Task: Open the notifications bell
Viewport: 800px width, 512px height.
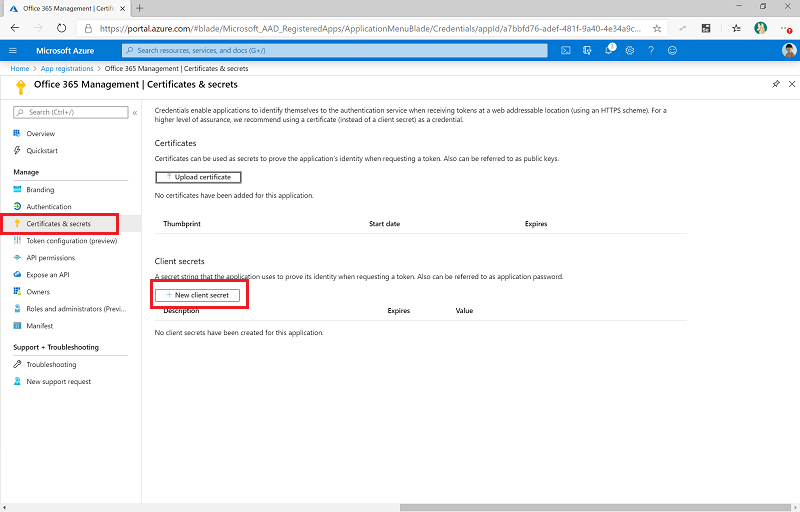Action: [x=609, y=50]
